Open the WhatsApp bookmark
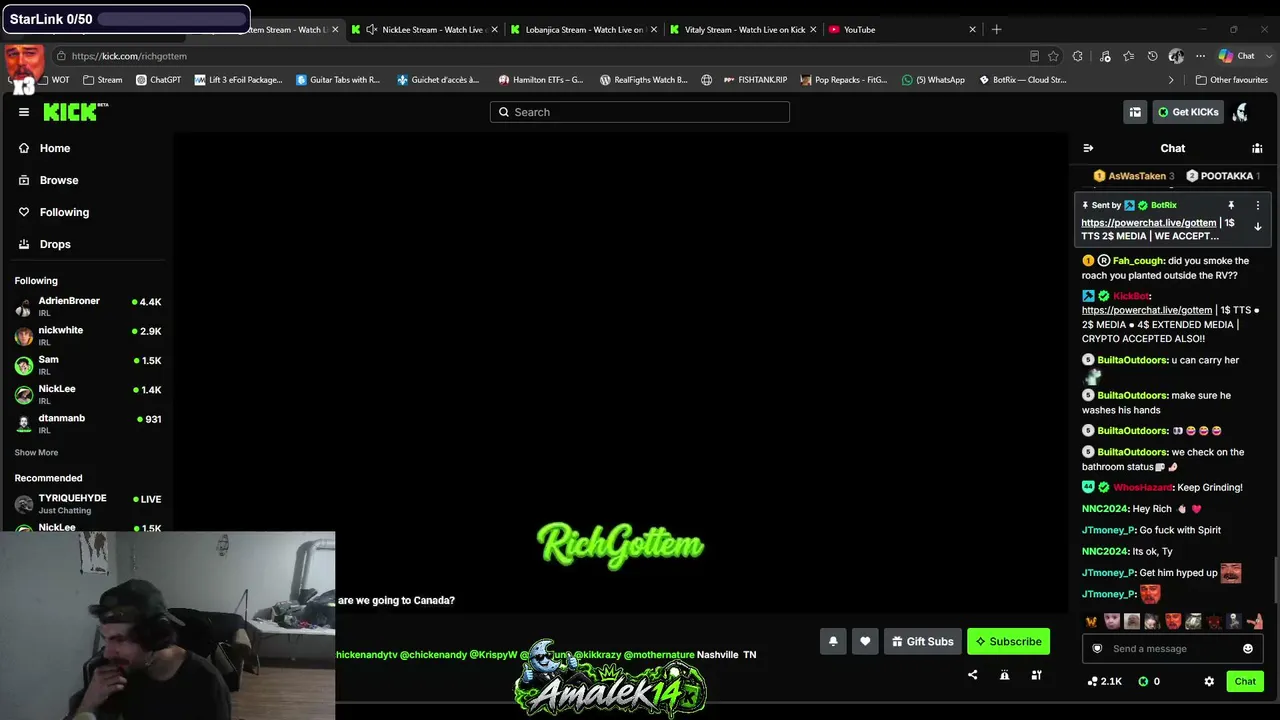1280x720 pixels. pos(933,80)
